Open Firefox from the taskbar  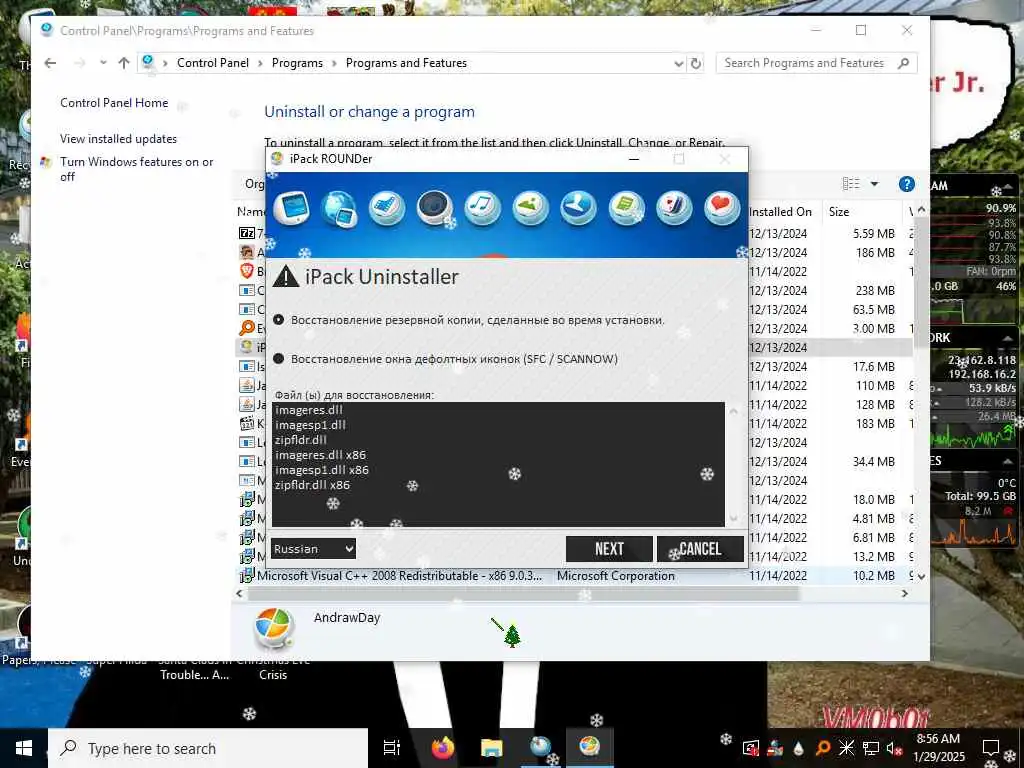click(x=443, y=748)
